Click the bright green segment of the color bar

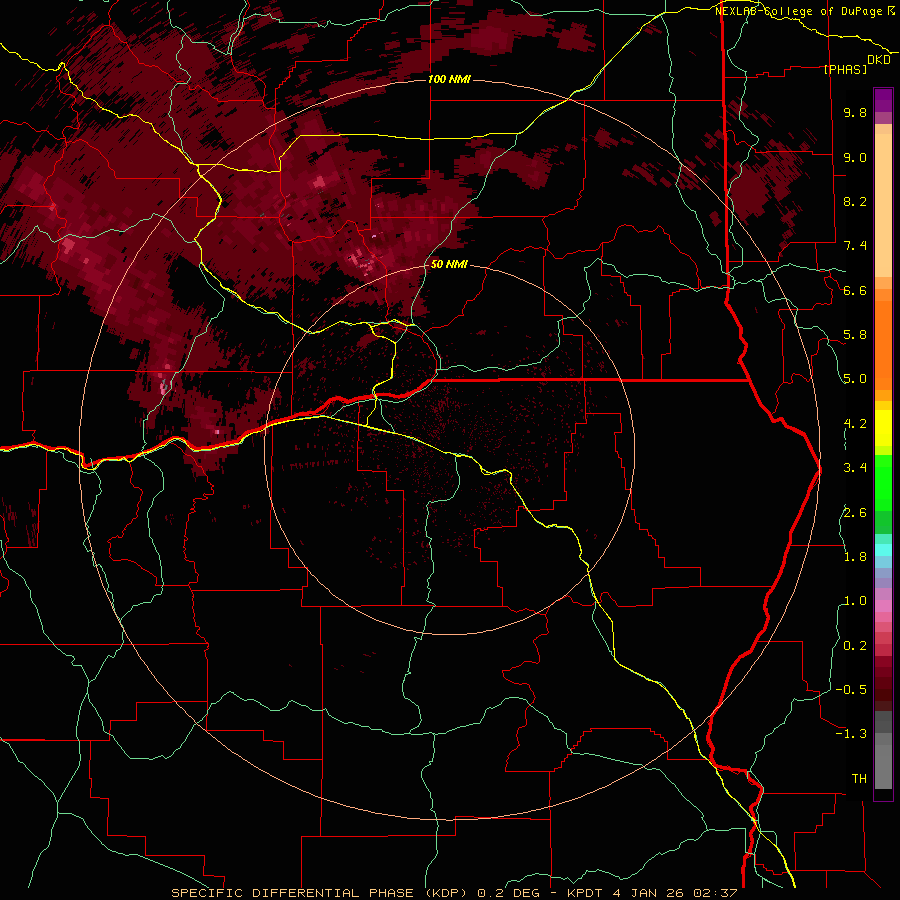point(883,482)
